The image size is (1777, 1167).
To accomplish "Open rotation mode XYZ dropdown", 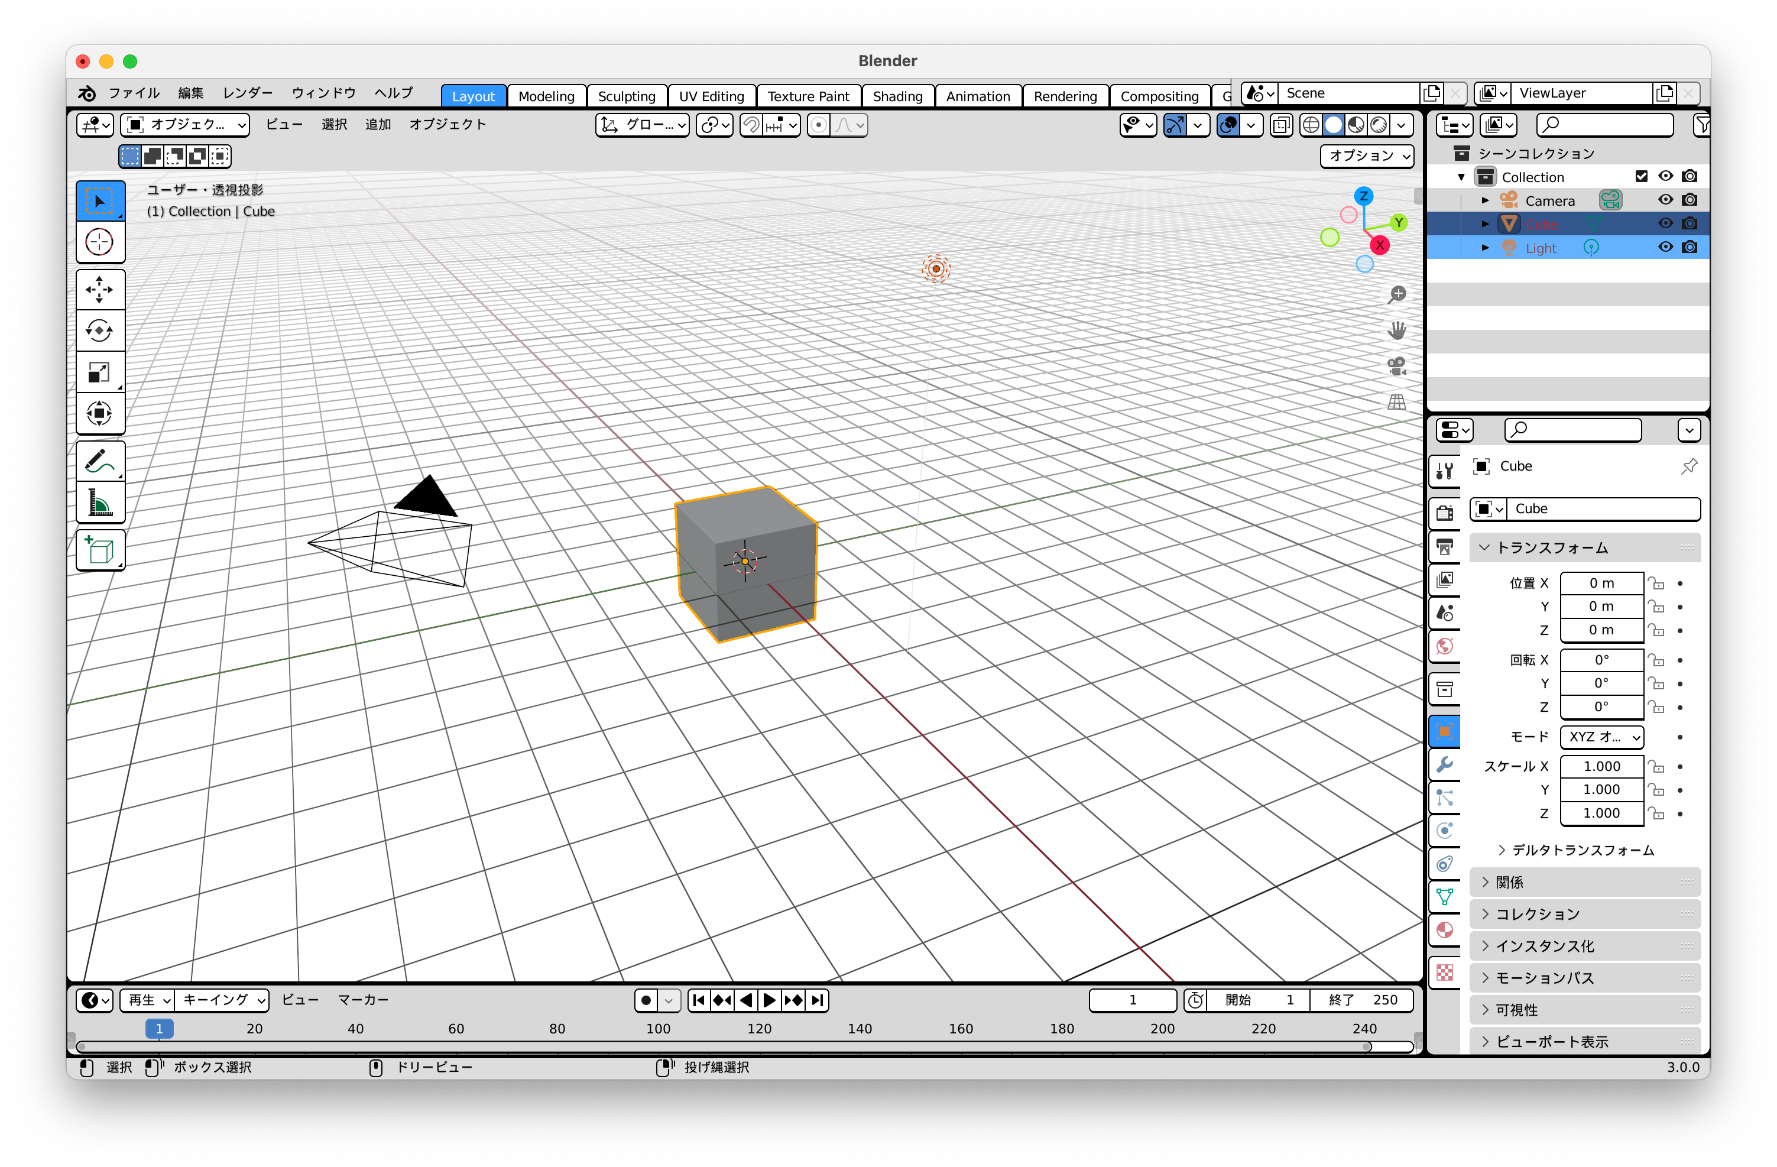I will pos(1601,737).
